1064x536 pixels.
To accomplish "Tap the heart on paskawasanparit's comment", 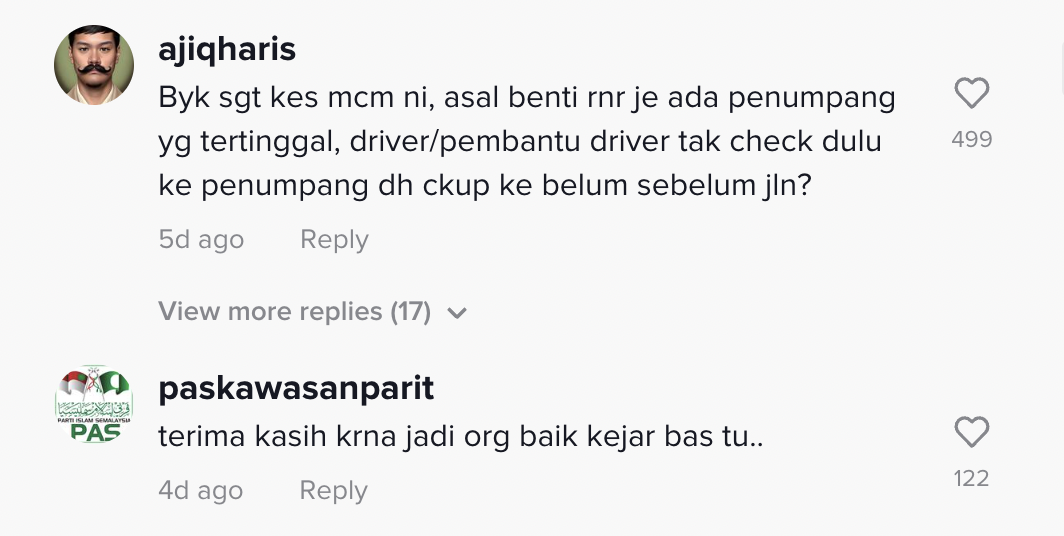I will 971,433.
